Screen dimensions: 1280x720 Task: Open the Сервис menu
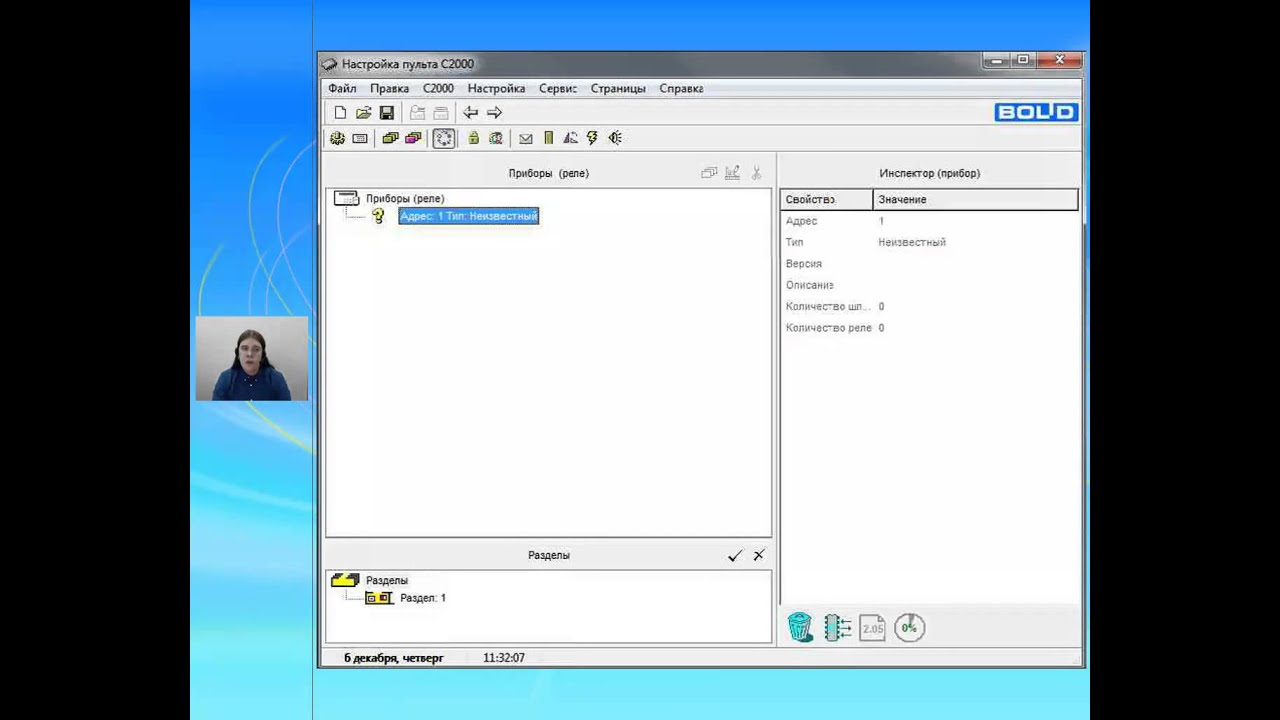pos(558,88)
